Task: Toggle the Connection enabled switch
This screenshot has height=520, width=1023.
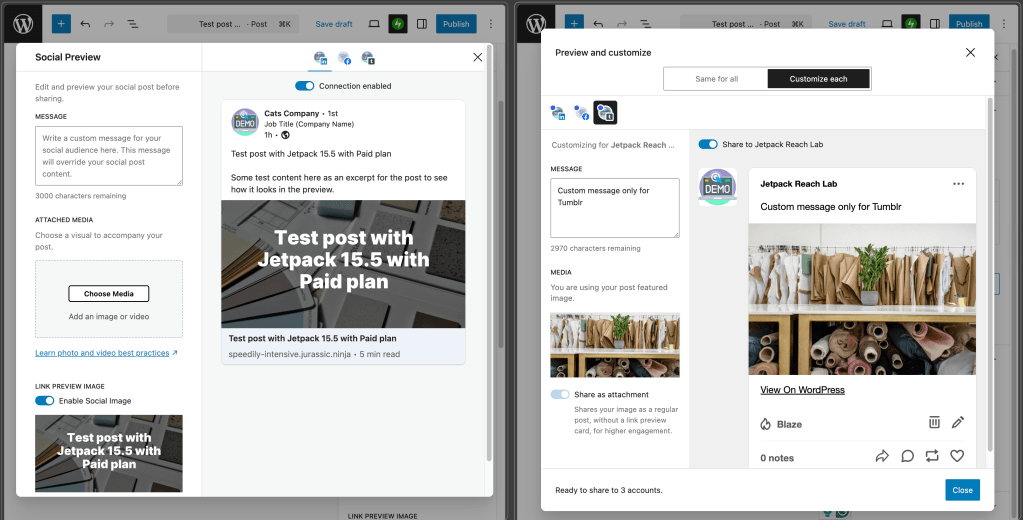Action: (x=304, y=86)
